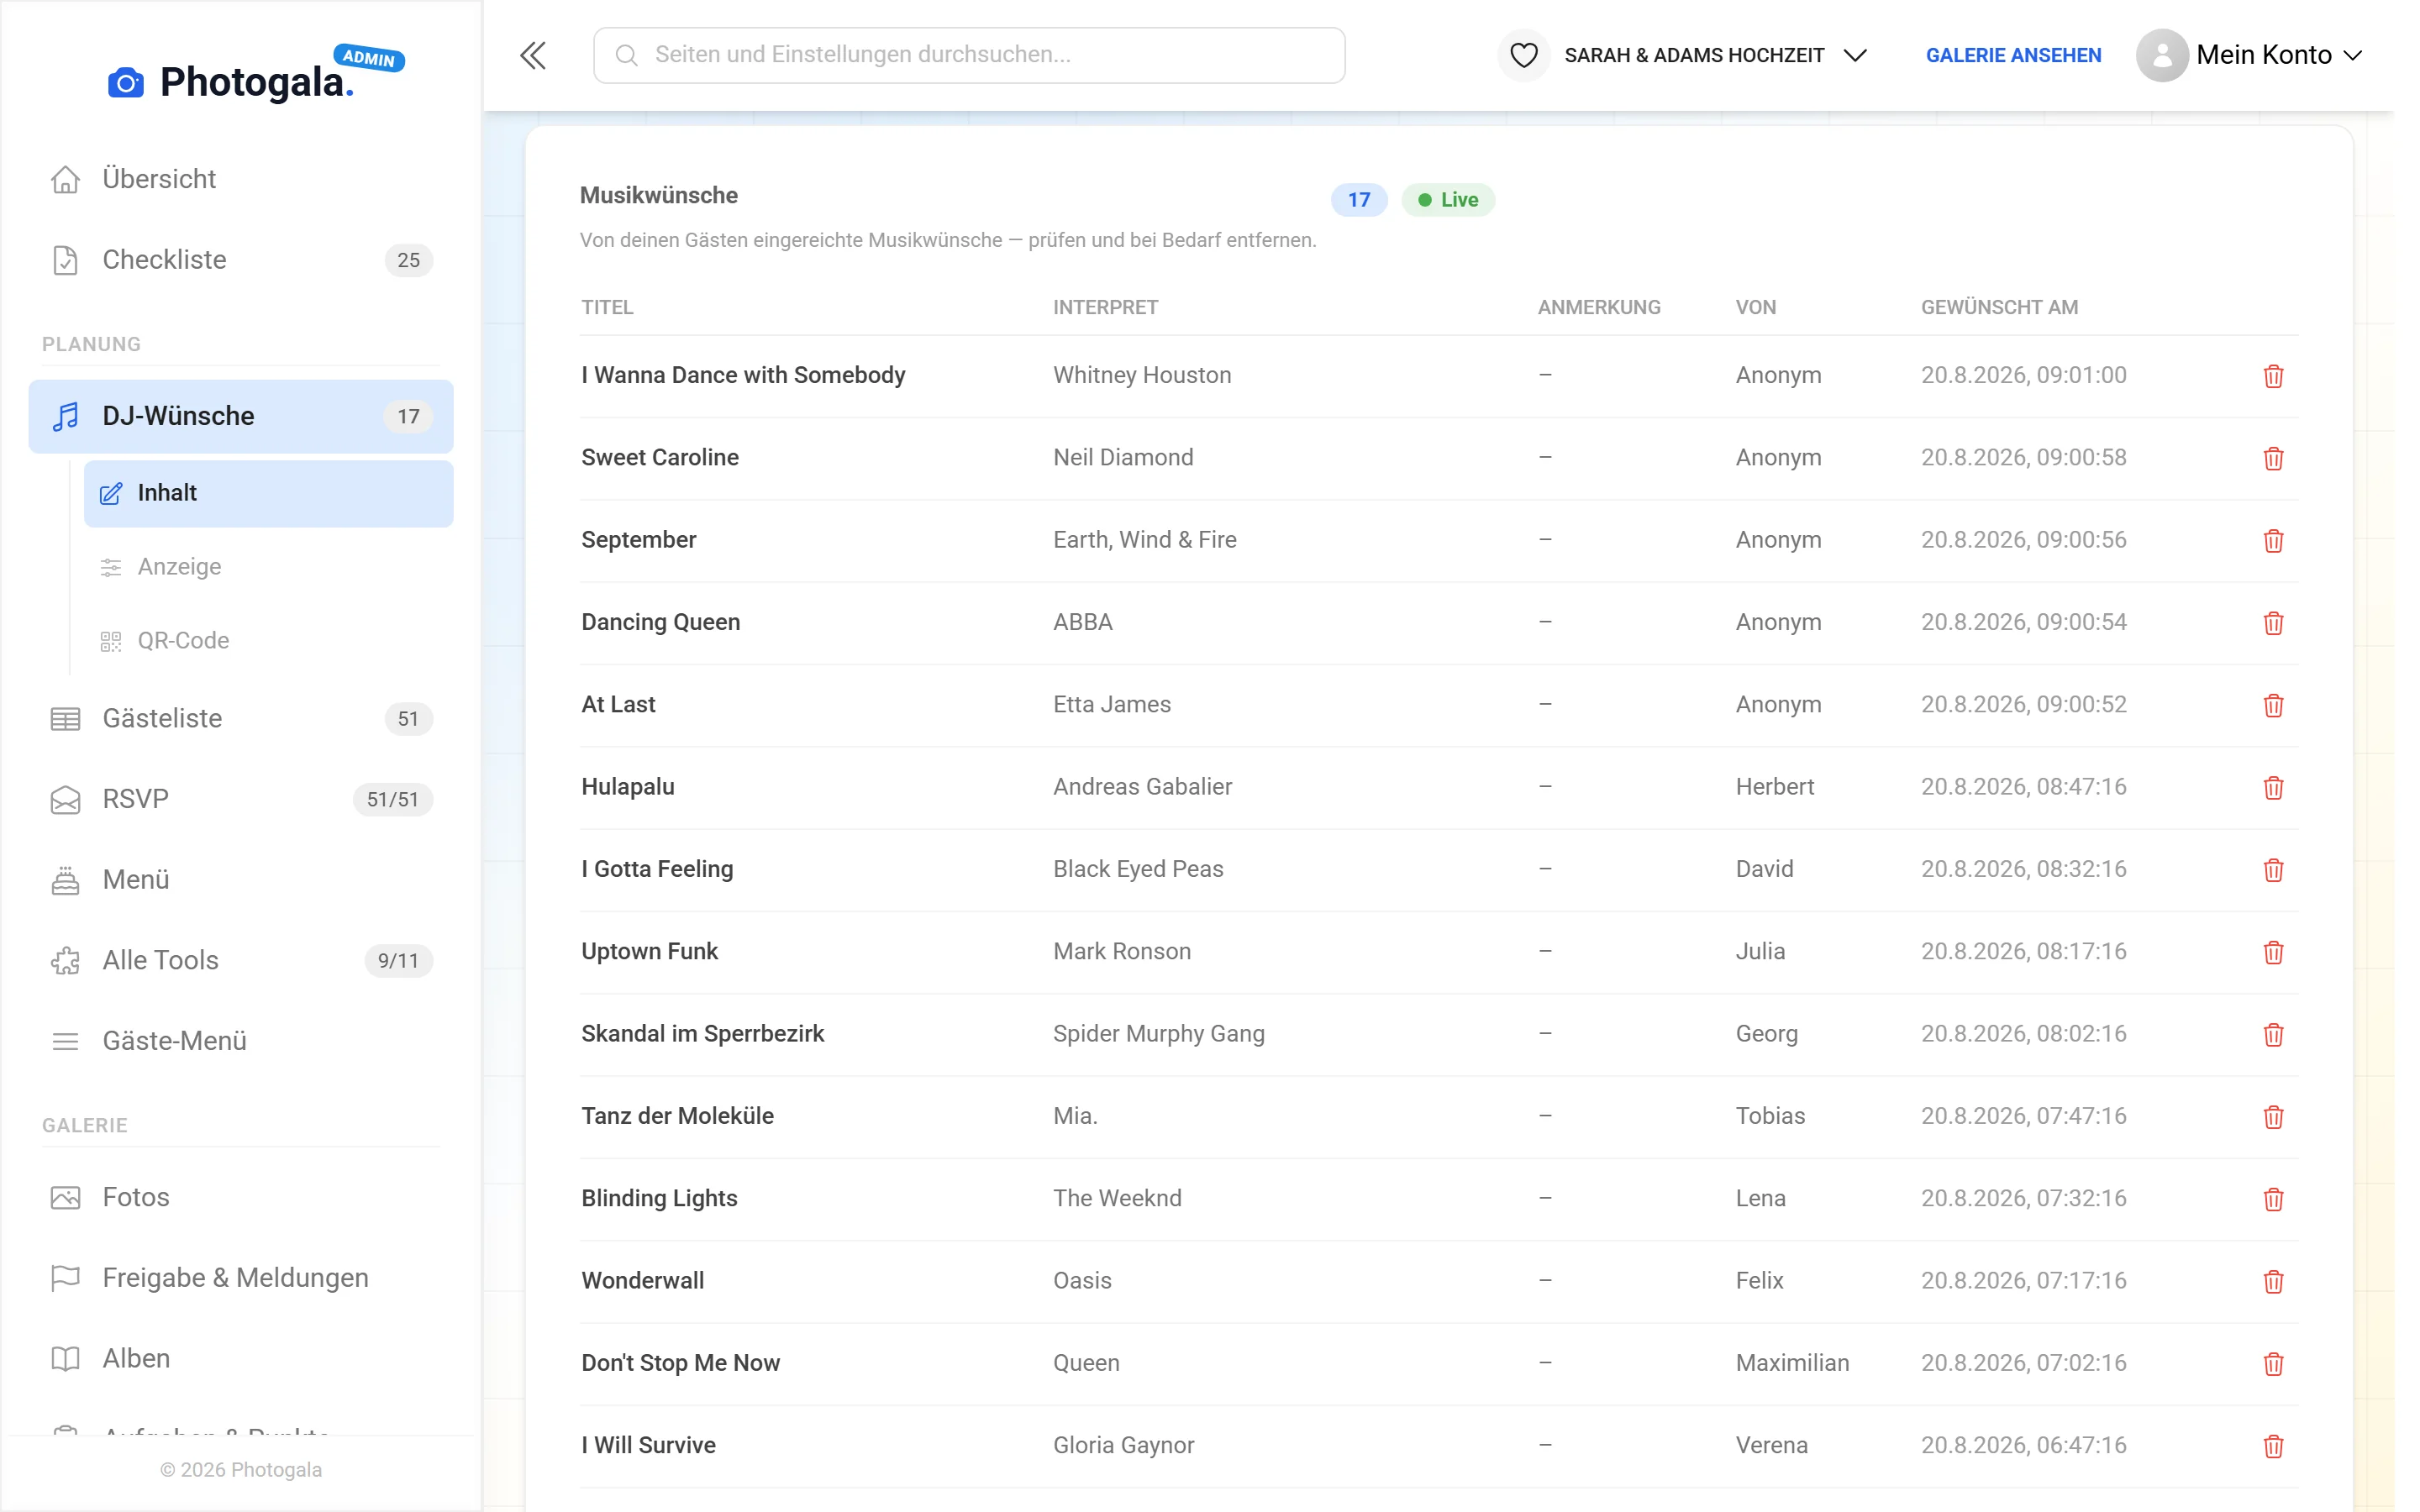2420x1512 pixels.
Task: Open Gäste-Menü in the sidebar
Action: pyautogui.click(x=240, y=1041)
